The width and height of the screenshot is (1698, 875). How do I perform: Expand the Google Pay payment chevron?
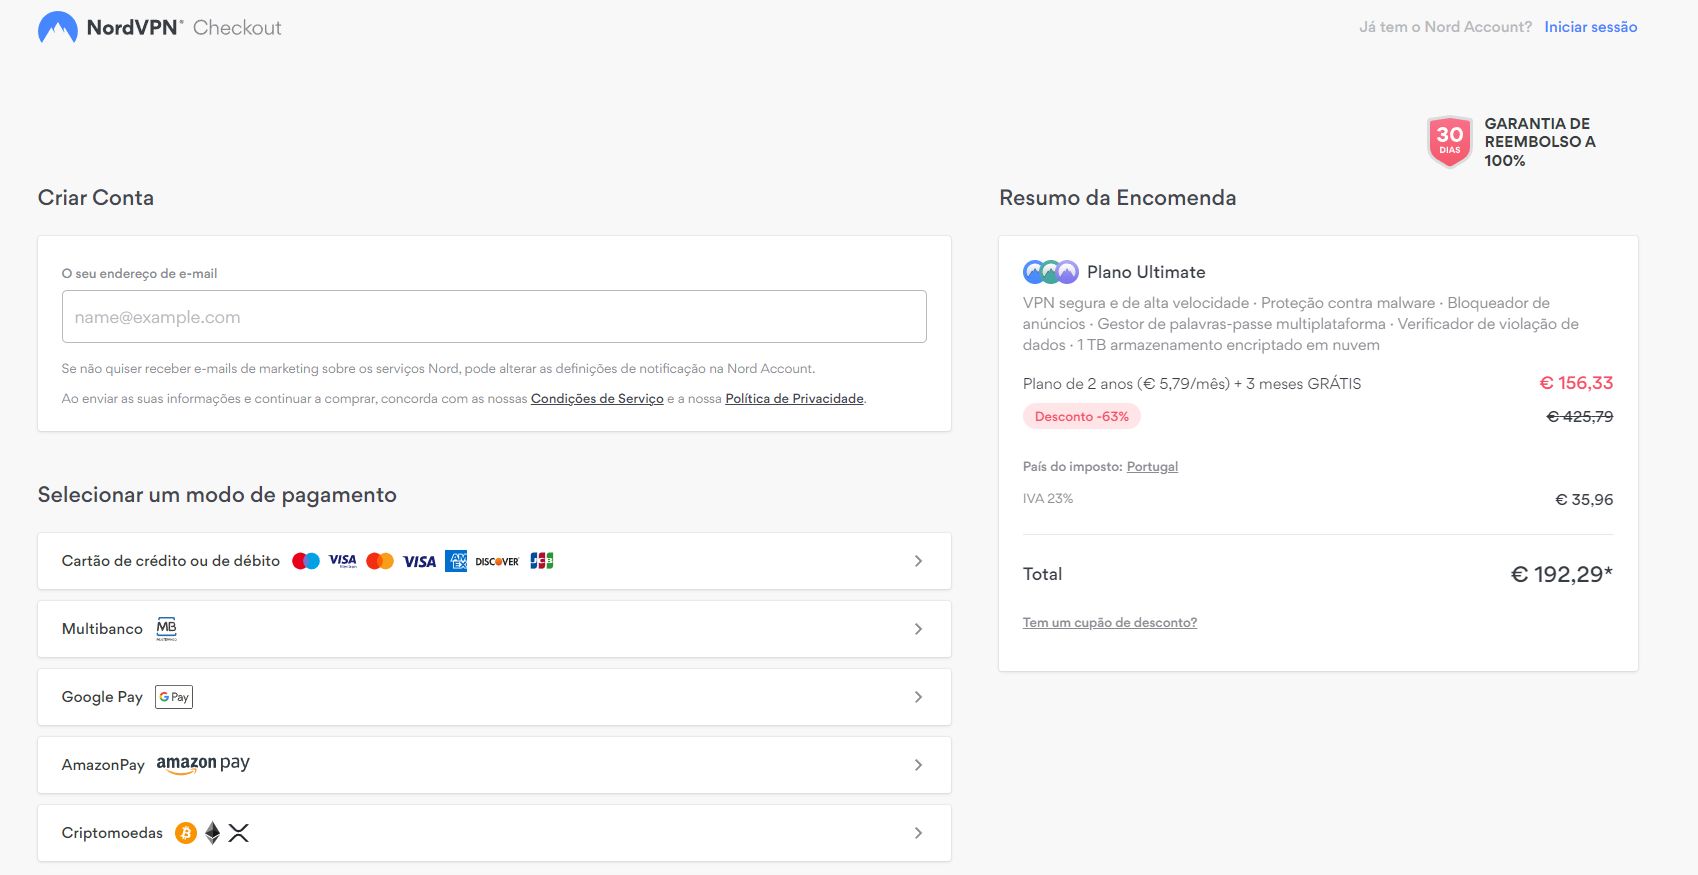click(x=918, y=697)
